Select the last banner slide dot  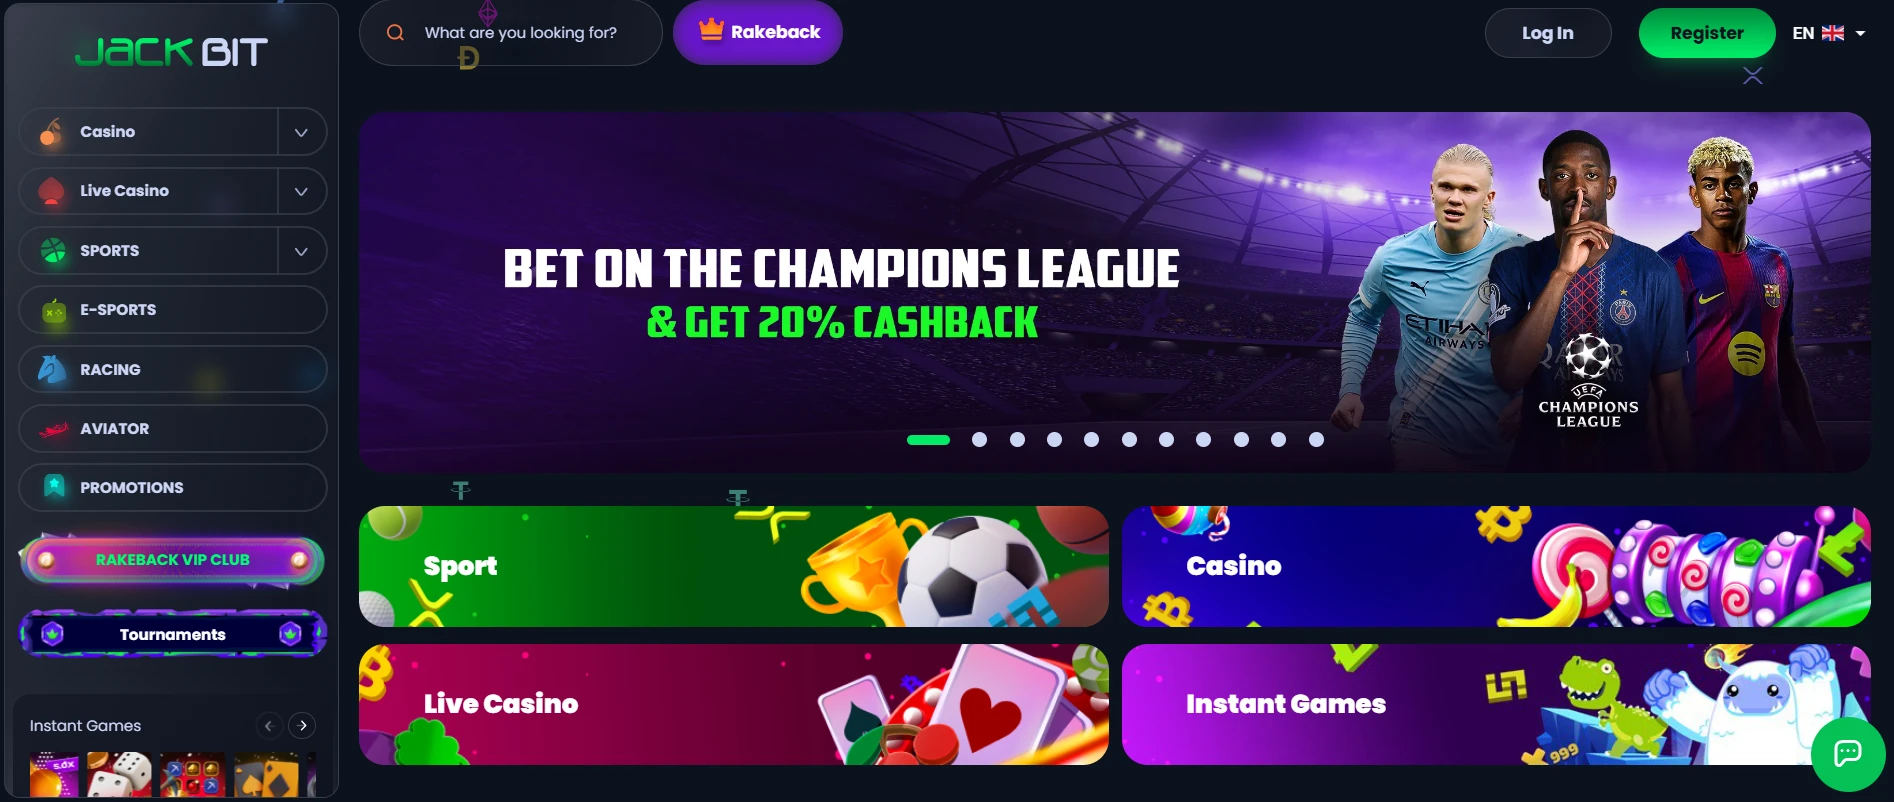tap(1316, 440)
